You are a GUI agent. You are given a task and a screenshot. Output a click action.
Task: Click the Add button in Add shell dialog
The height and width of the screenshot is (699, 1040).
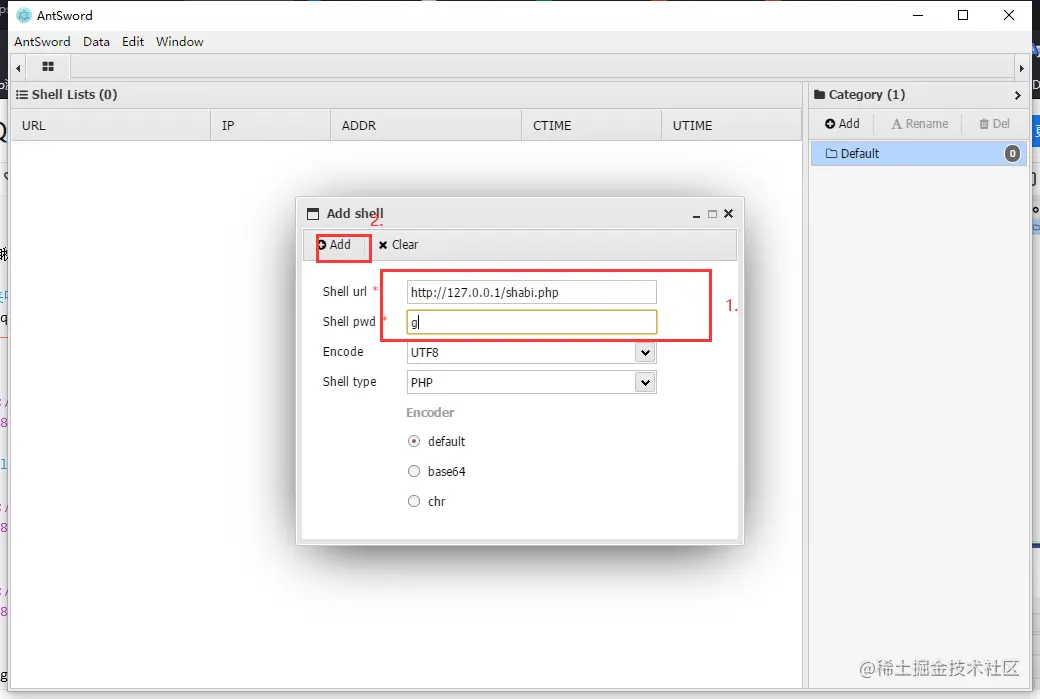click(334, 245)
